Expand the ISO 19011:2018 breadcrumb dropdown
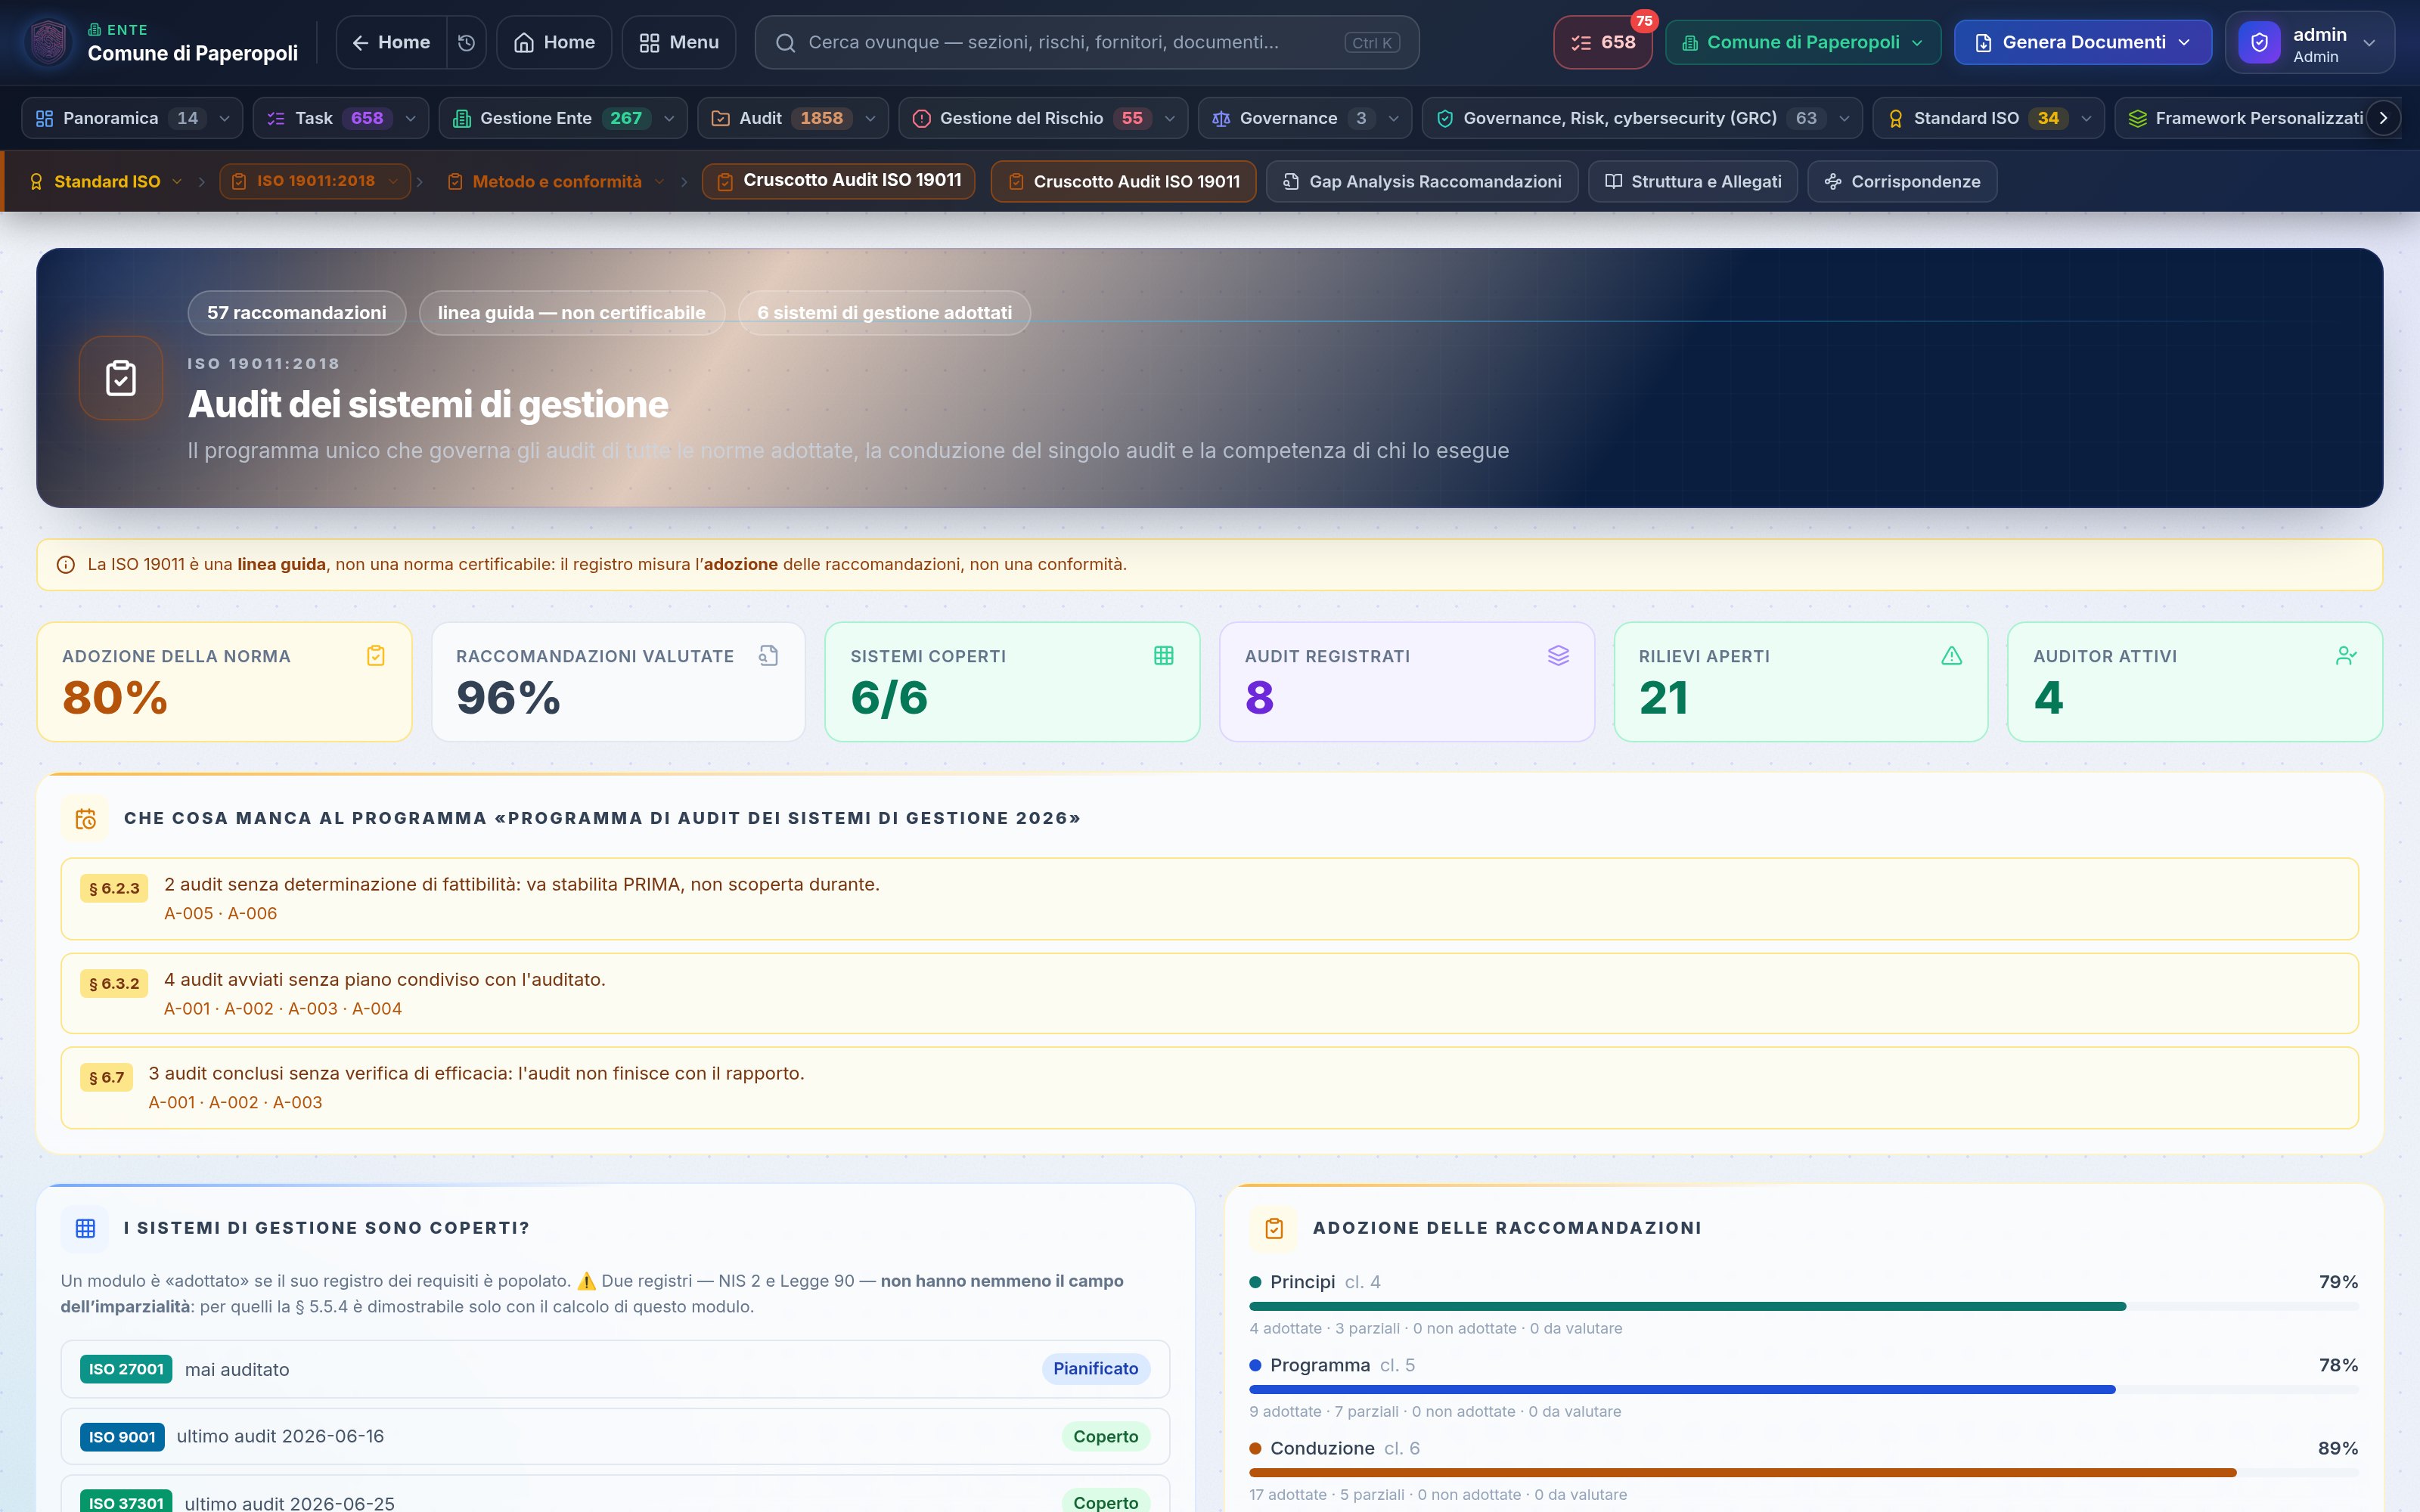Viewport: 2420px width, 1512px height. click(x=393, y=181)
